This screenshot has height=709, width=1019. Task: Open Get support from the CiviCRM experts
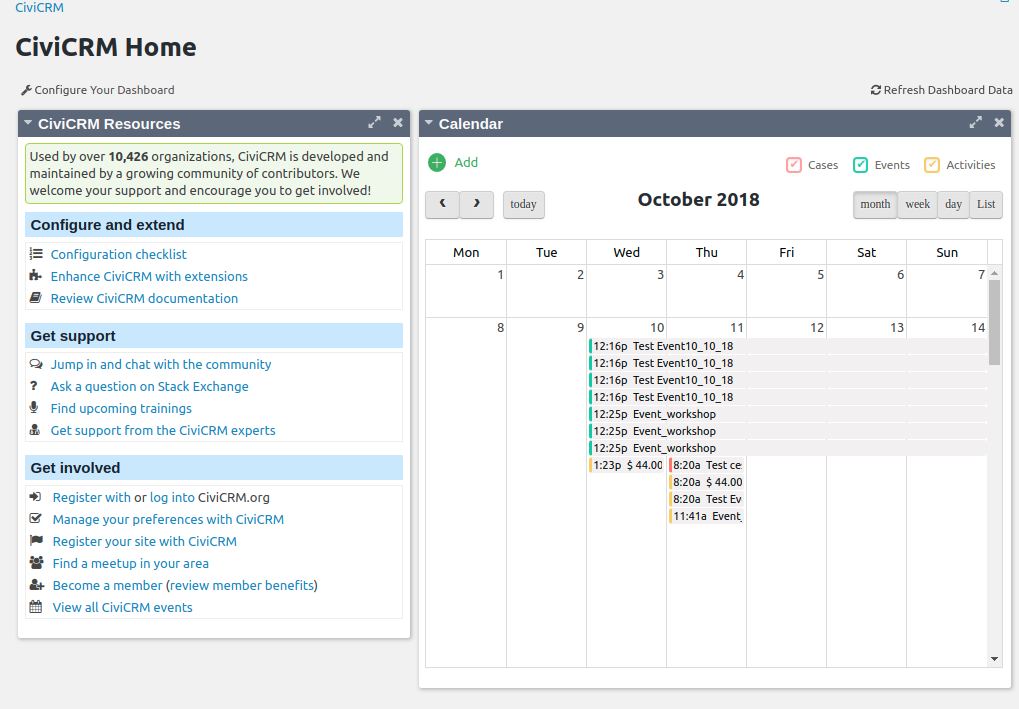pos(163,430)
